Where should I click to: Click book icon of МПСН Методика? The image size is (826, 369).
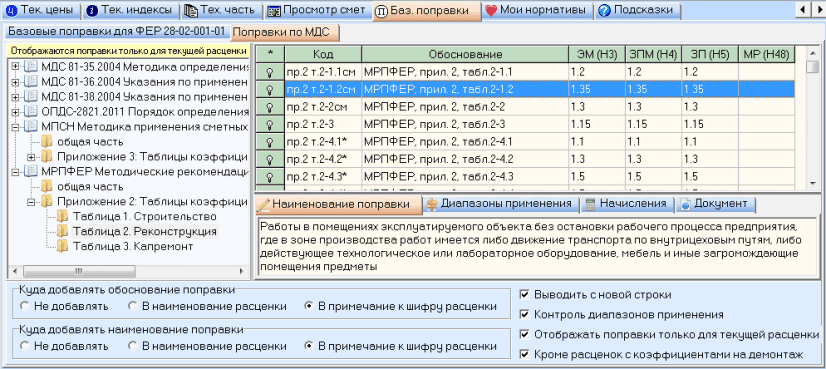coord(31,127)
